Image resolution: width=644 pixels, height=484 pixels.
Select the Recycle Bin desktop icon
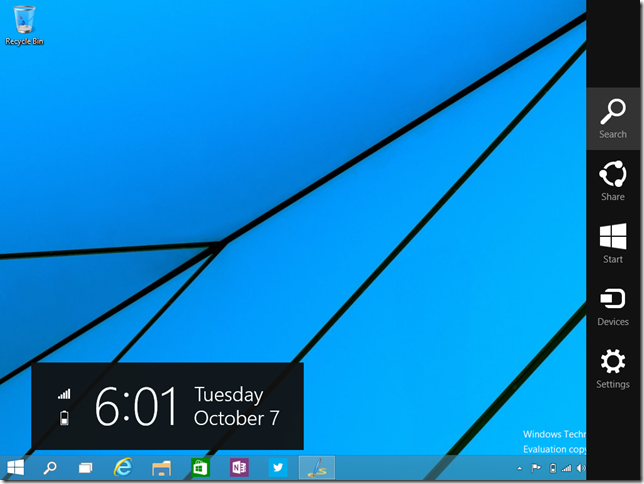point(24,25)
